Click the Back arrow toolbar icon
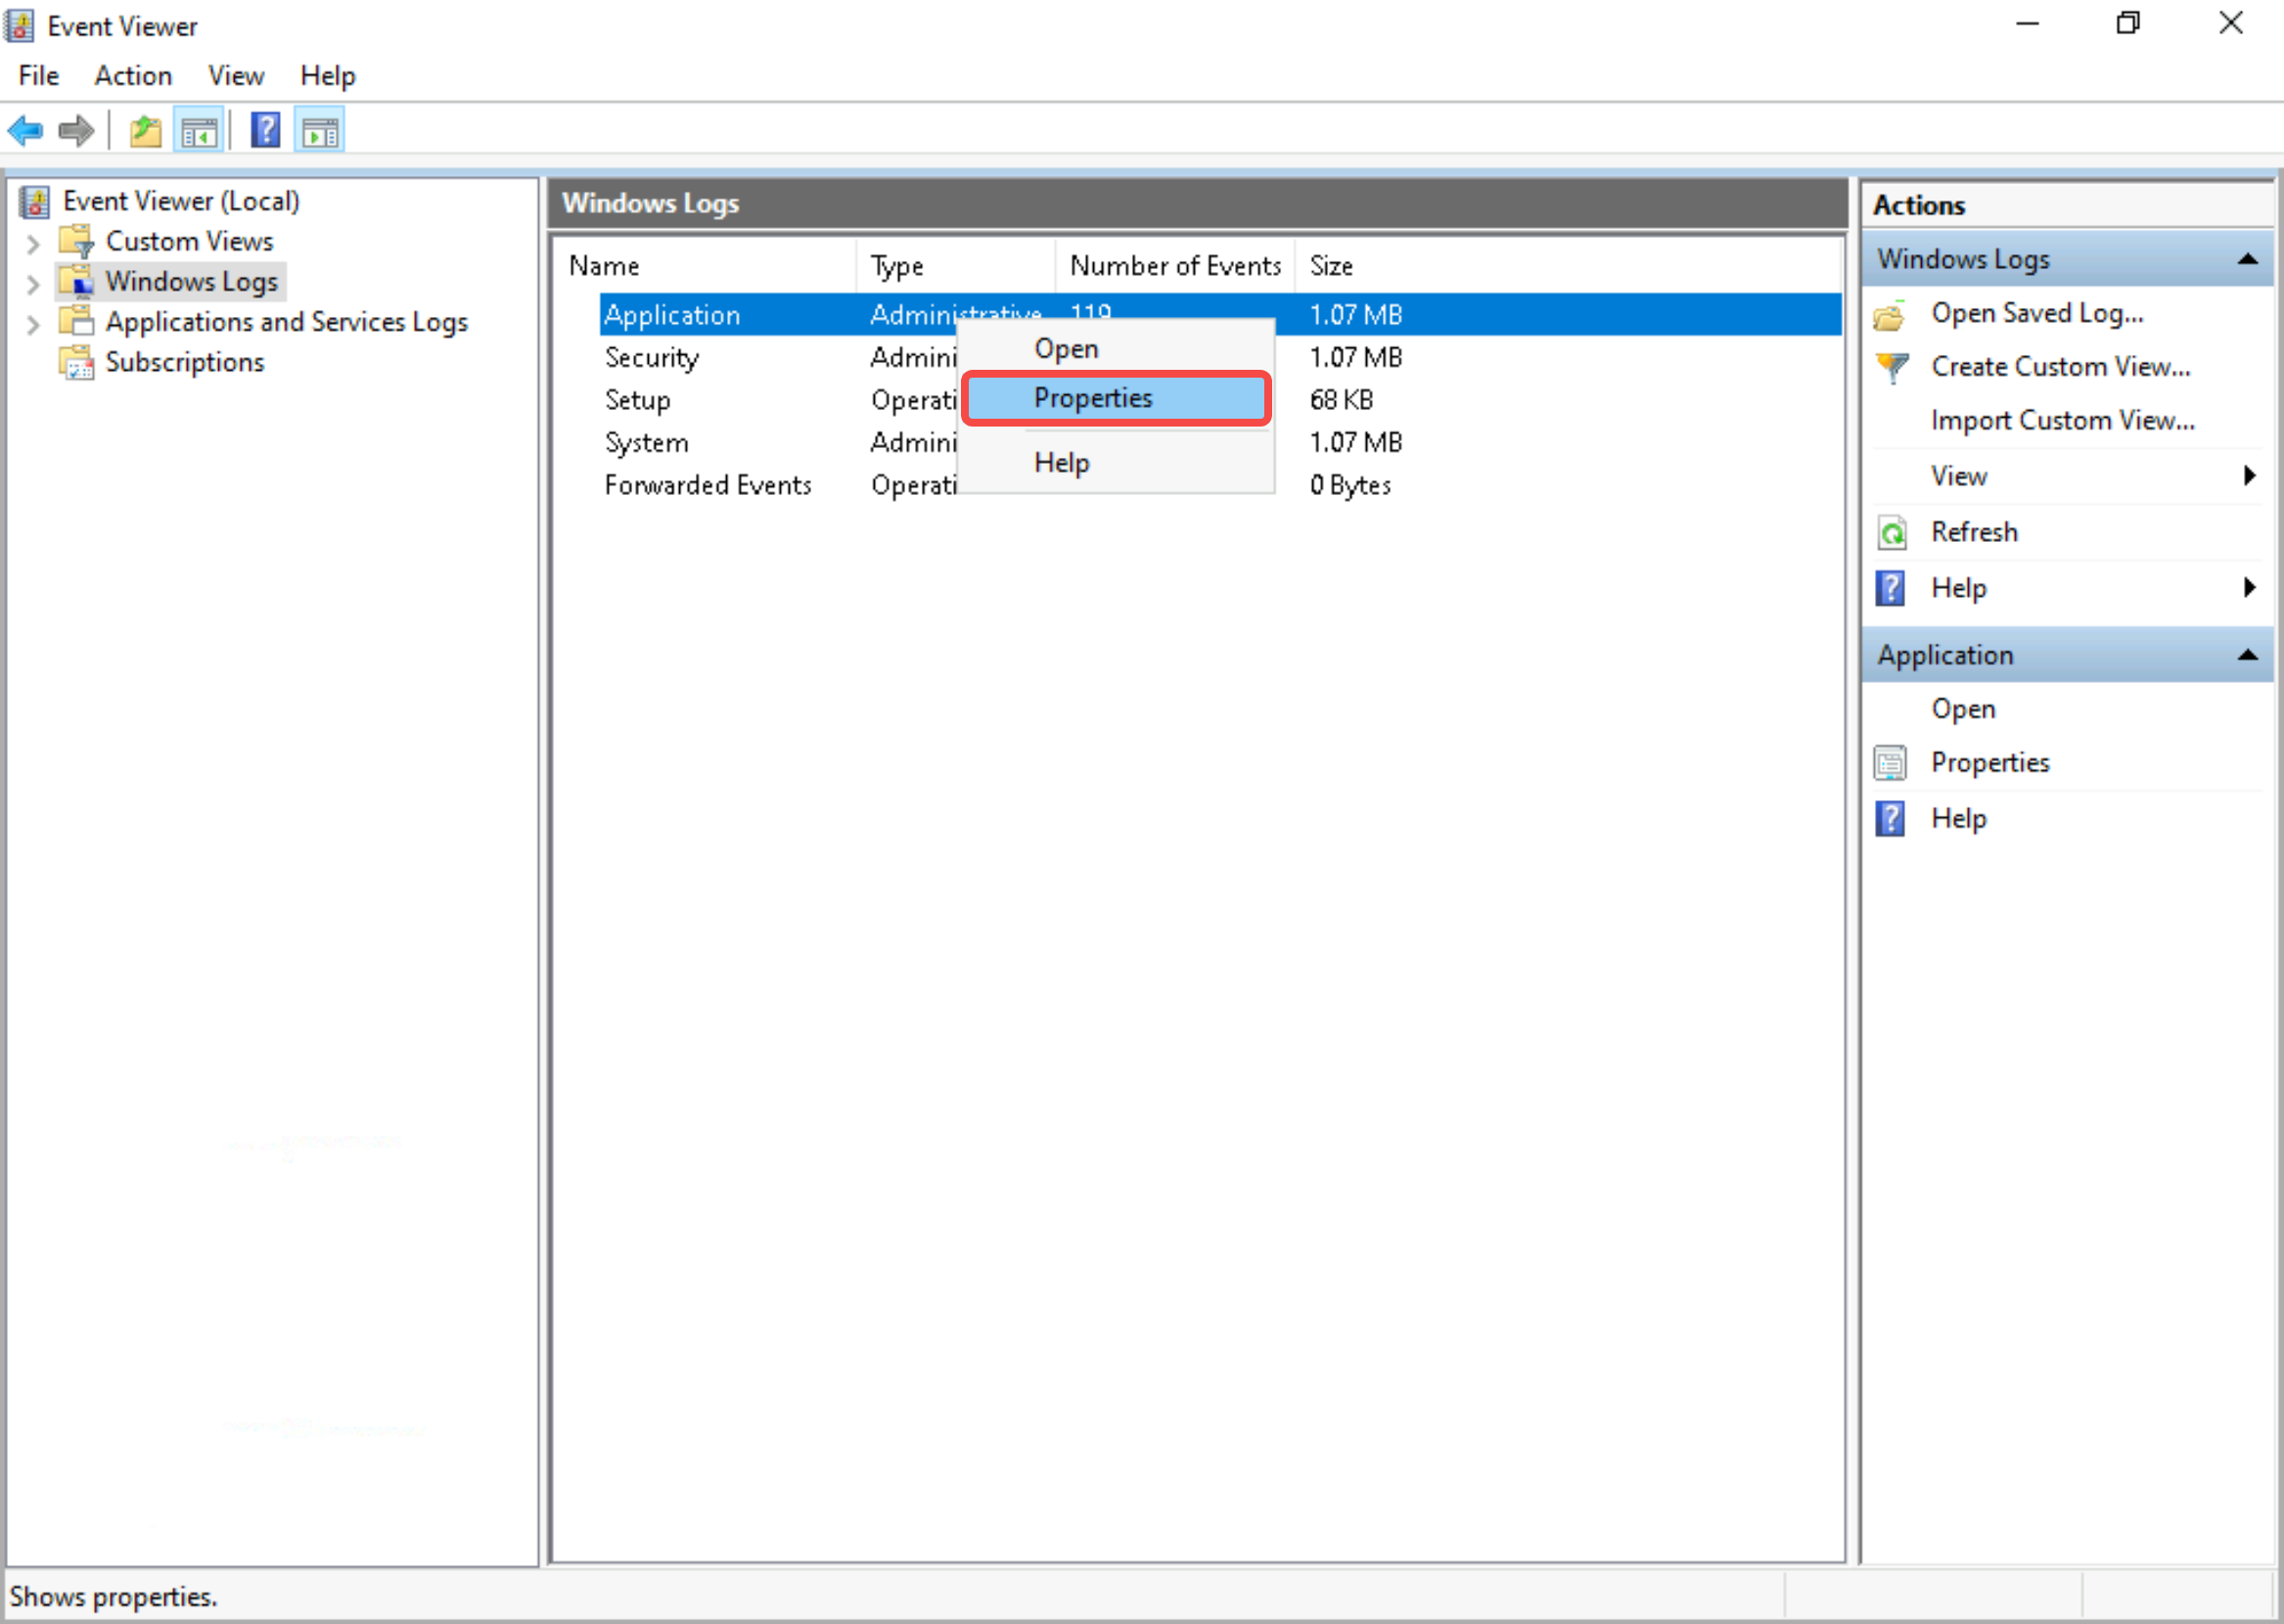 tap(25, 130)
